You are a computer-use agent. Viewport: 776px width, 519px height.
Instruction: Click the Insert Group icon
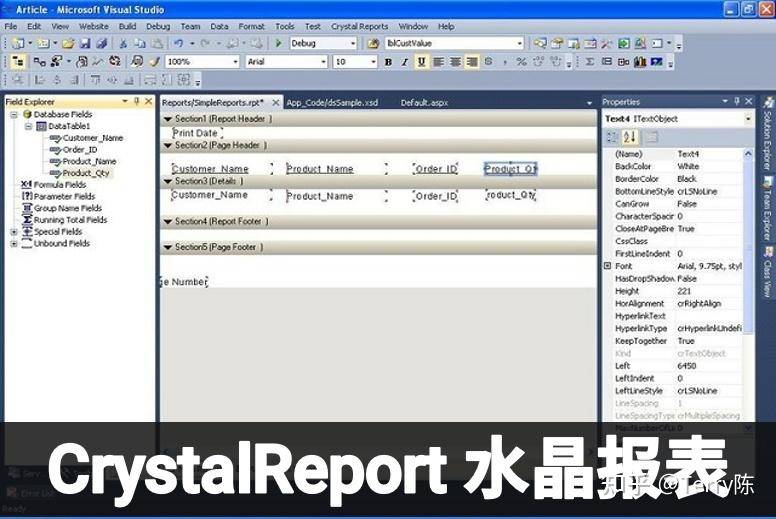click(x=607, y=62)
